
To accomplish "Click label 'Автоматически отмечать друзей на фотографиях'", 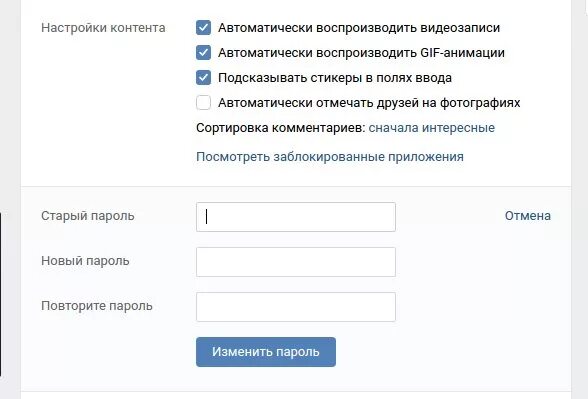I will click(x=369, y=103).
